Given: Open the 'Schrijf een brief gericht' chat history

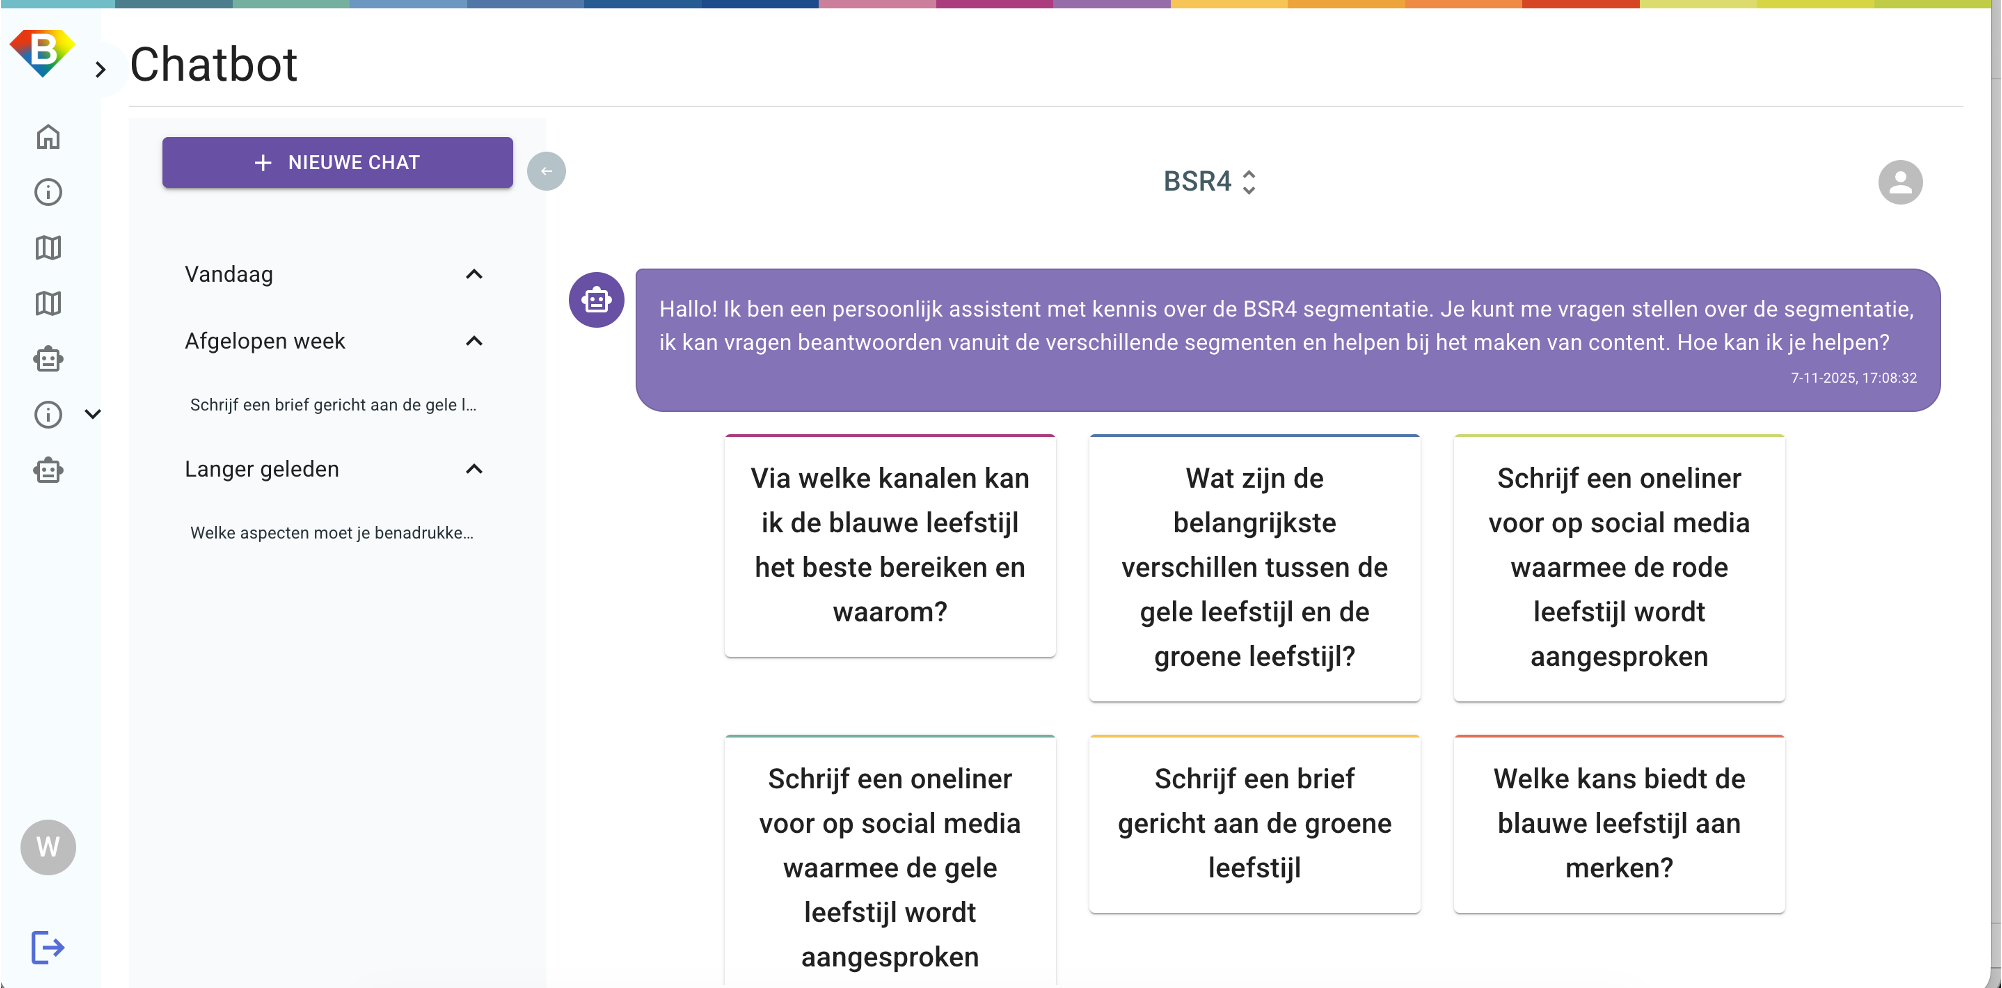Looking at the screenshot, I should coord(333,405).
